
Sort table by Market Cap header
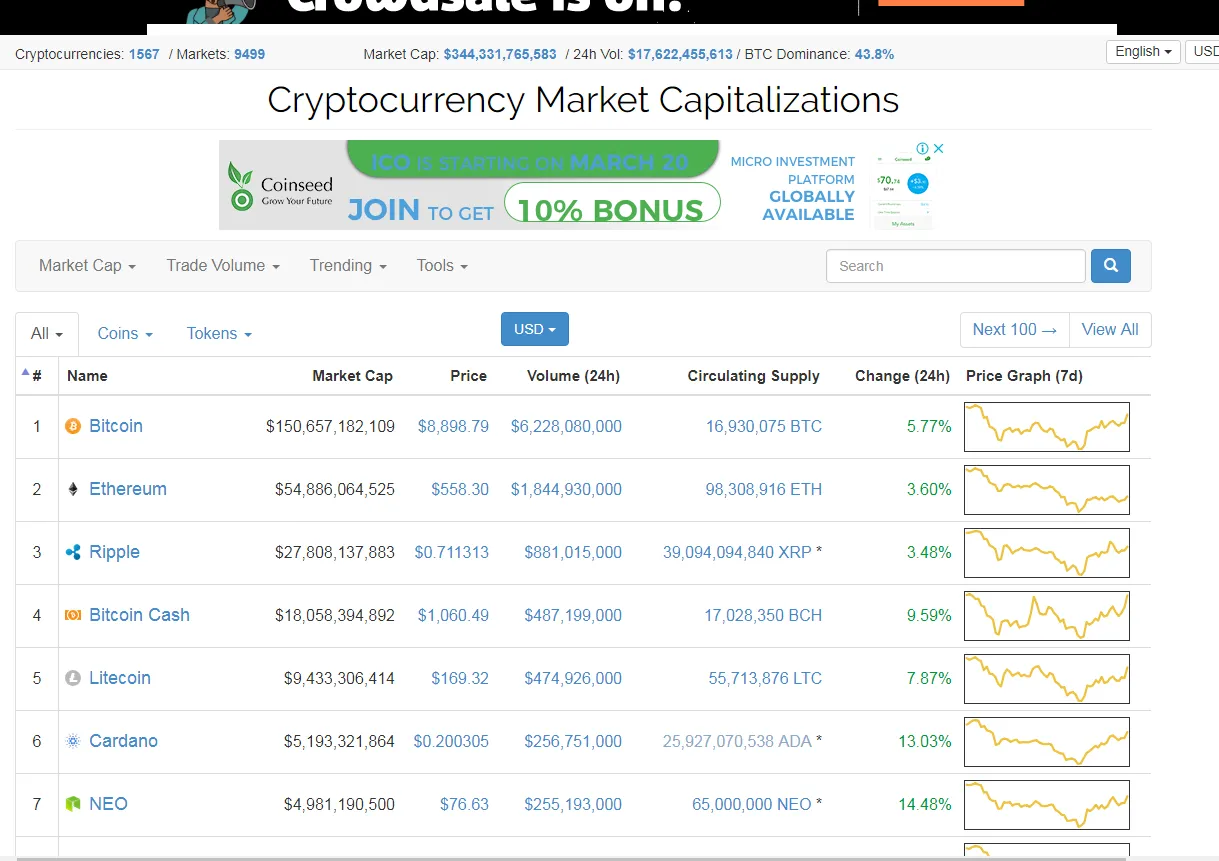click(x=352, y=376)
